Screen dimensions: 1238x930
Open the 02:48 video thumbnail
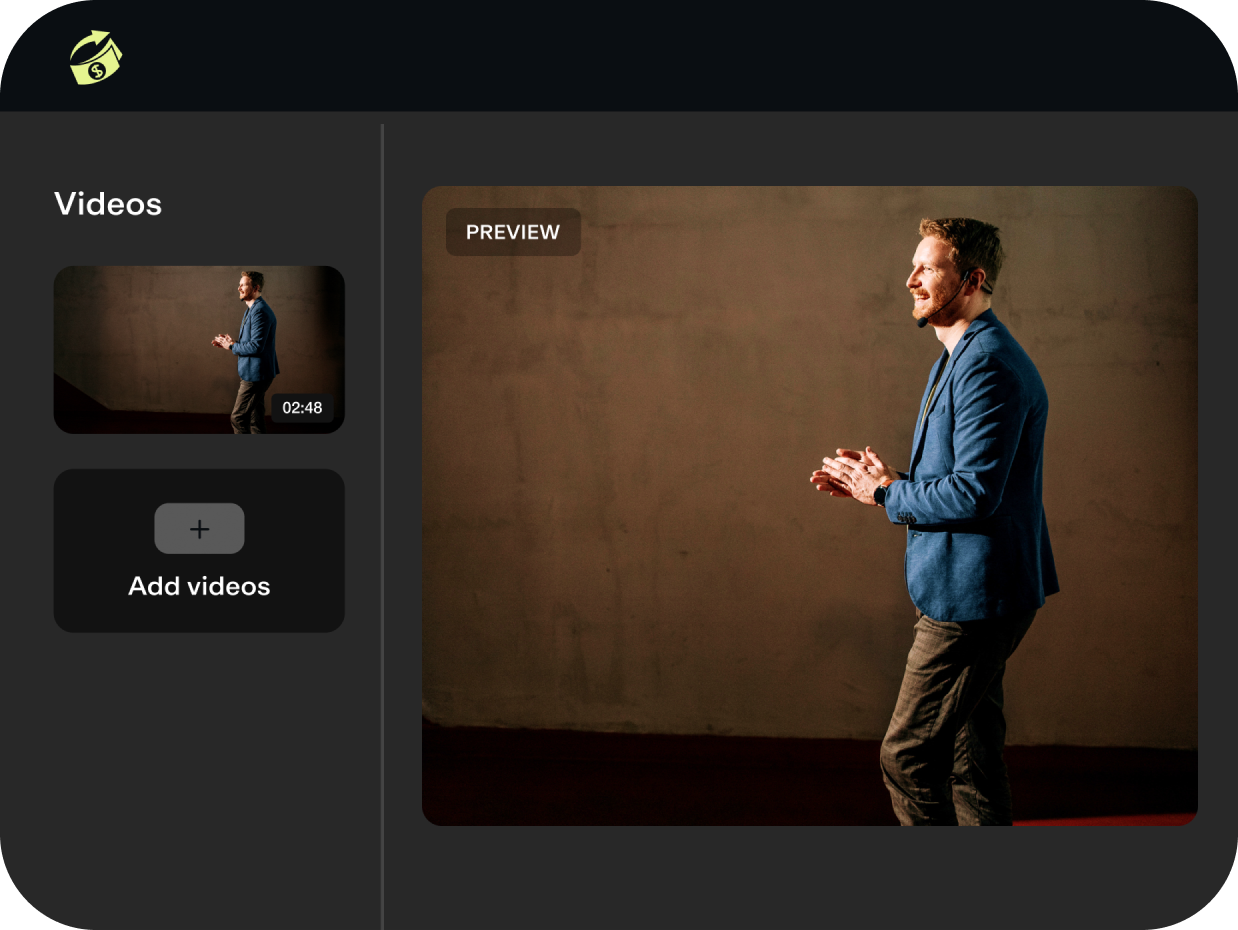(x=199, y=350)
